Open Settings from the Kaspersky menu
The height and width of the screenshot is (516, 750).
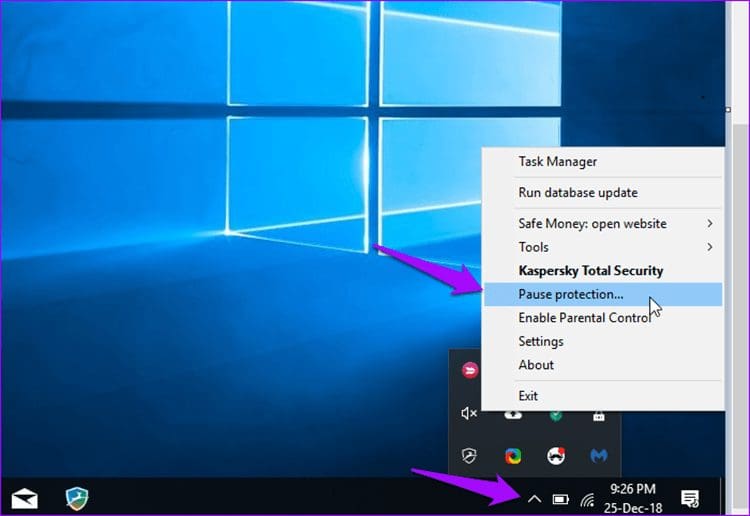click(x=603, y=341)
